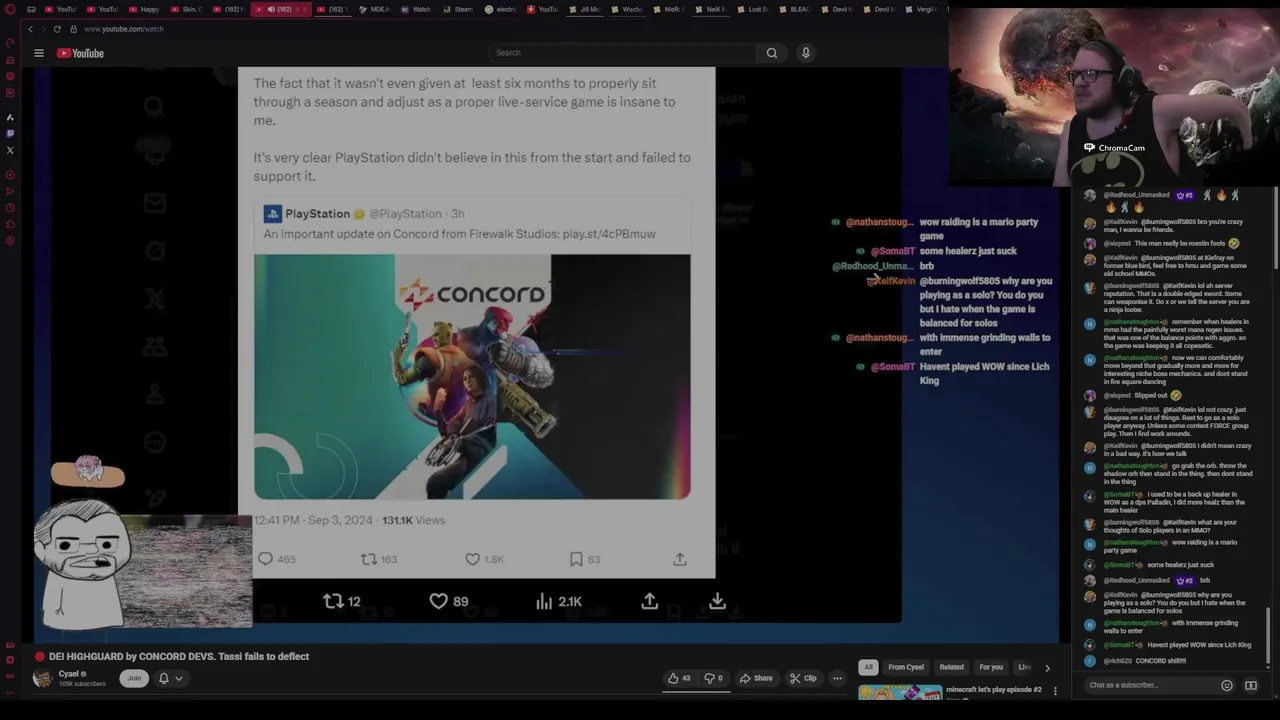Select the 'Related' chip
The height and width of the screenshot is (720, 1280).
pyautogui.click(x=951, y=667)
